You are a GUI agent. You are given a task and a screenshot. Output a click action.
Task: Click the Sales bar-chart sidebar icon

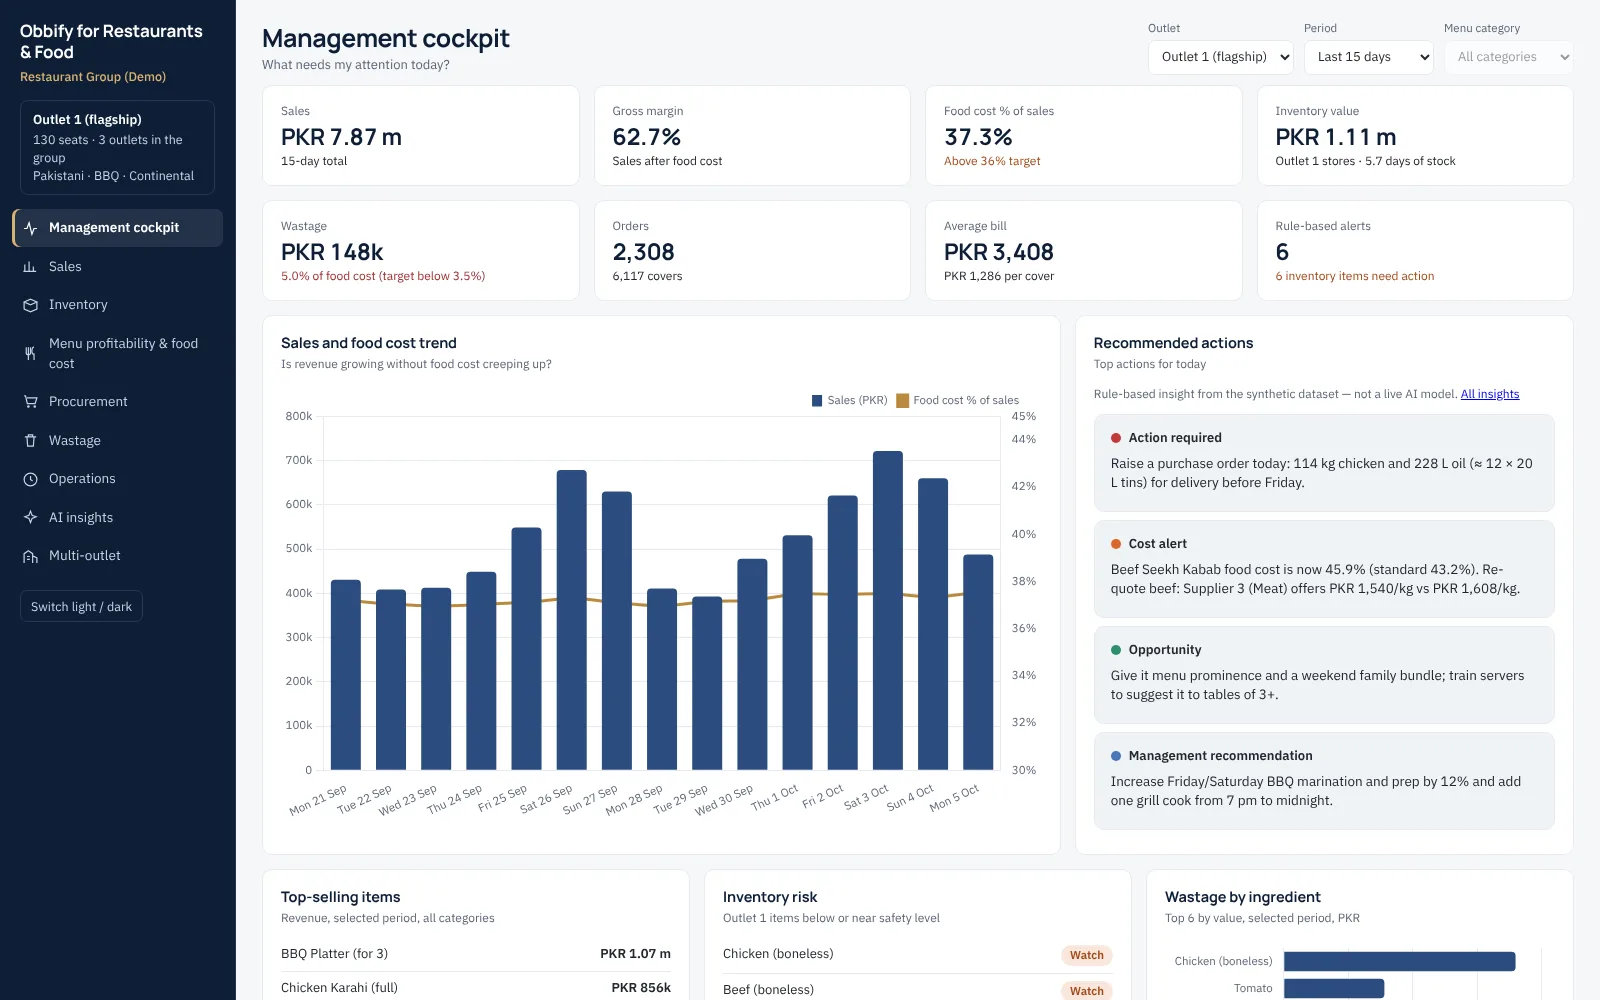(x=30, y=267)
